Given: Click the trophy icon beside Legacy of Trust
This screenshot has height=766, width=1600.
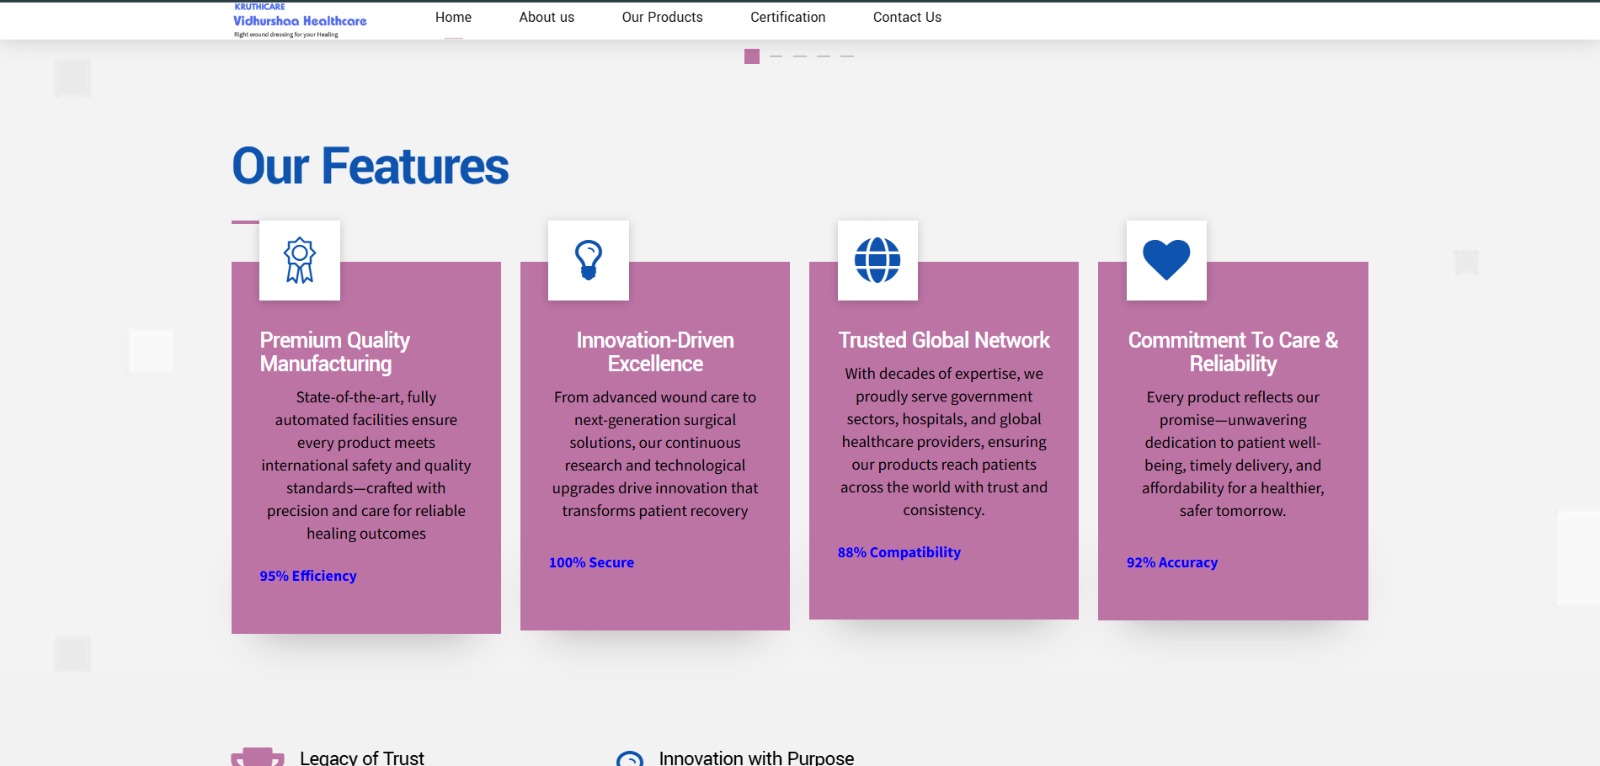Looking at the screenshot, I should [257, 757].
